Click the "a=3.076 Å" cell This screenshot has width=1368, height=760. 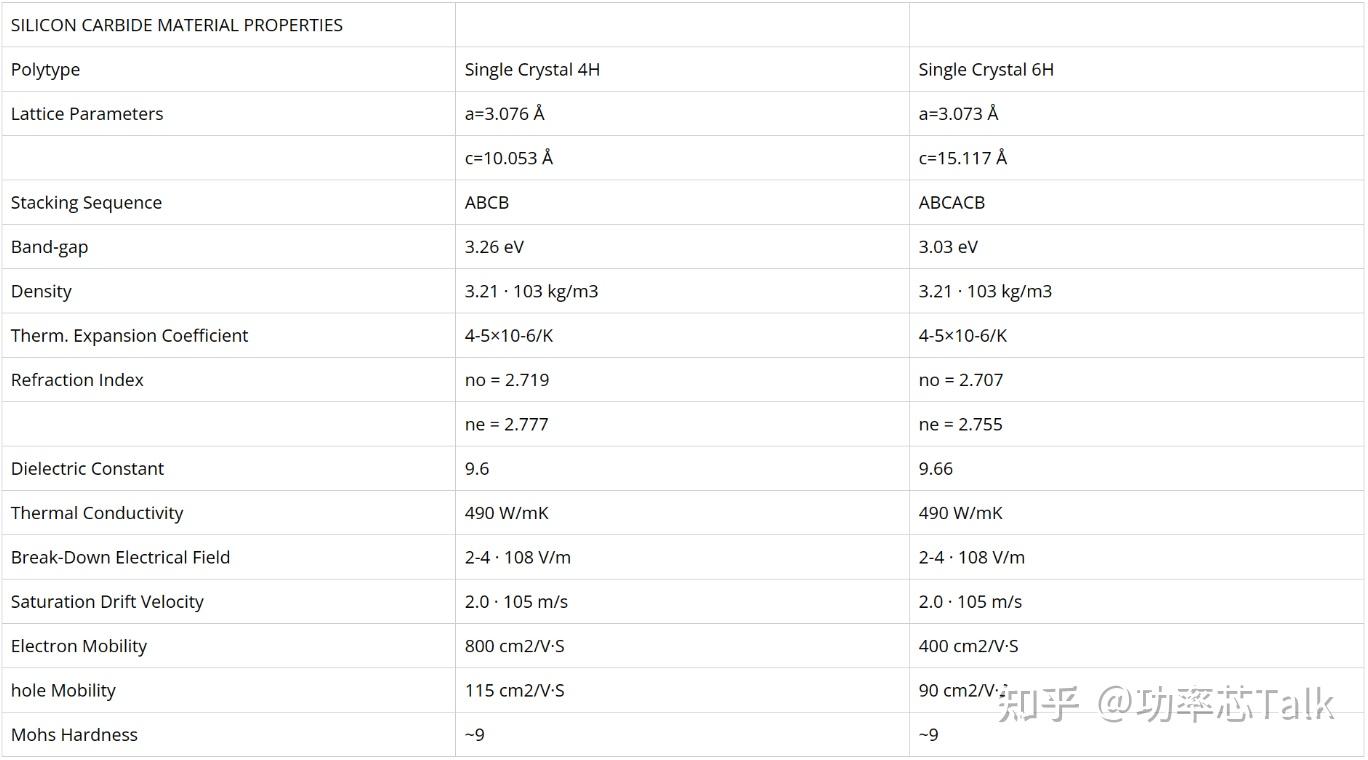[505, 113]
